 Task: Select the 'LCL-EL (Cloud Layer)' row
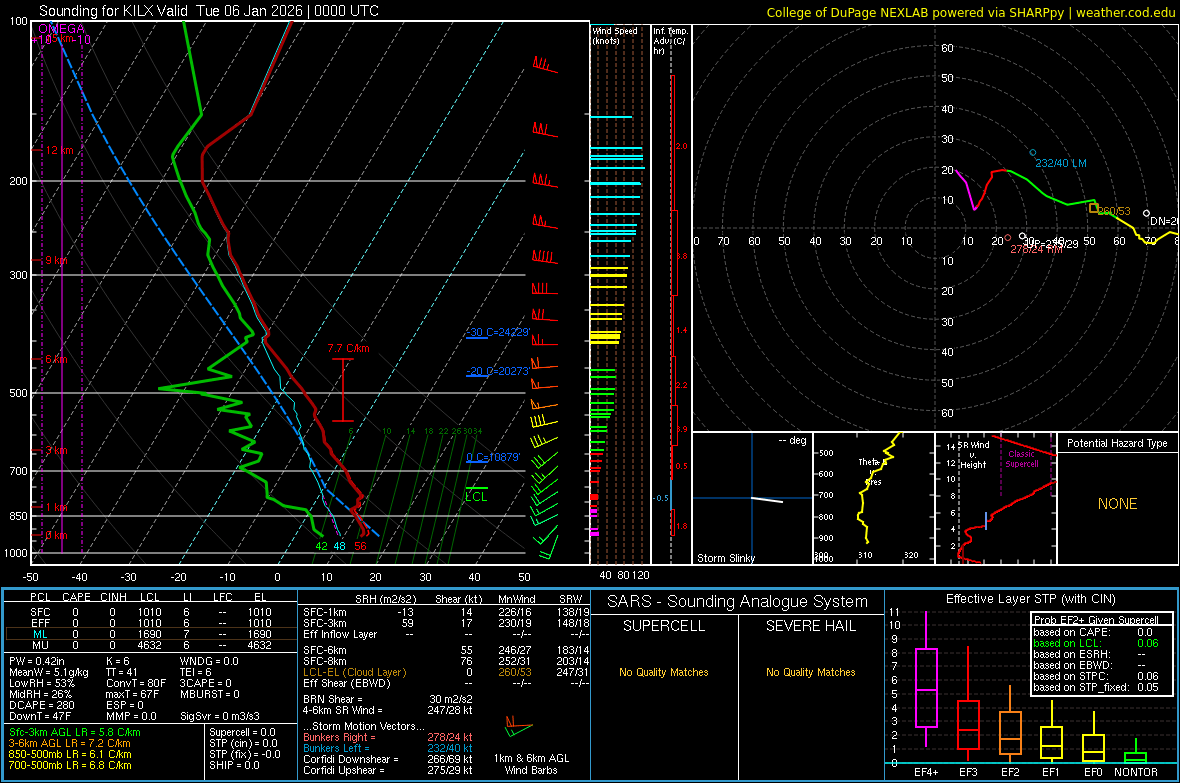click(446, 672)
